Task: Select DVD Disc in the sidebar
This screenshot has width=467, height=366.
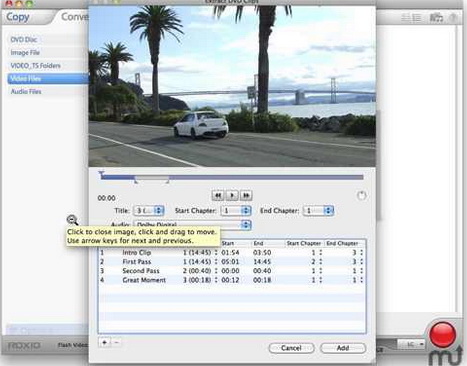Action: pyautogui.click(x=23, y=39)
